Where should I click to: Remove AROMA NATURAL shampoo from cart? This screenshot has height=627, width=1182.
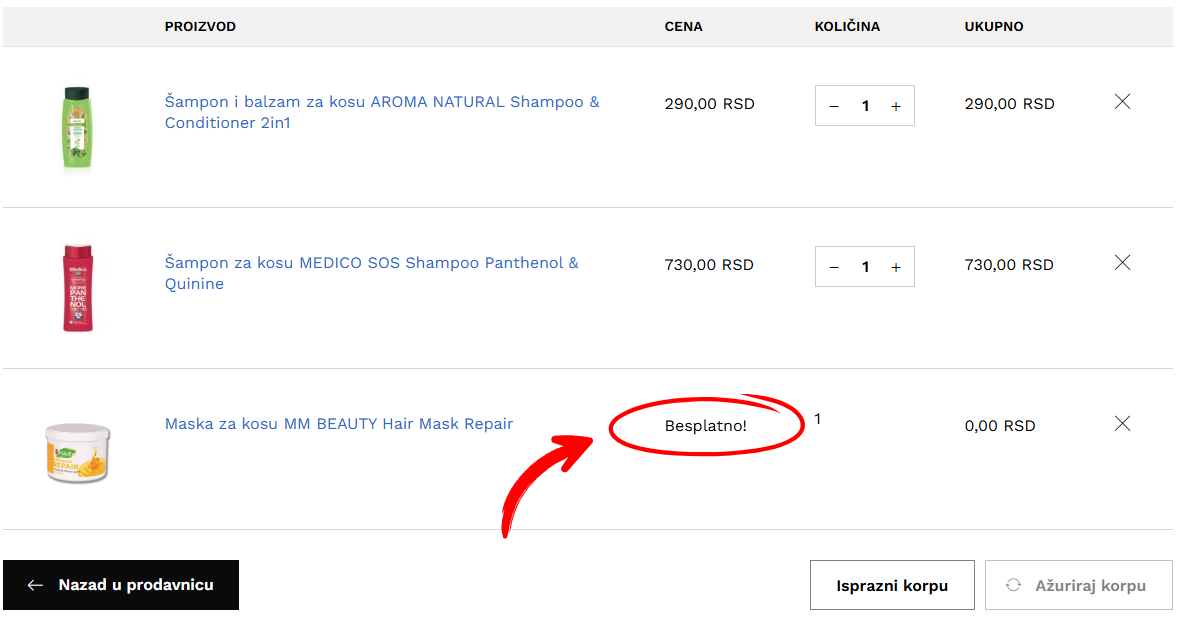pyautogui.click(x=1122, y=102)
